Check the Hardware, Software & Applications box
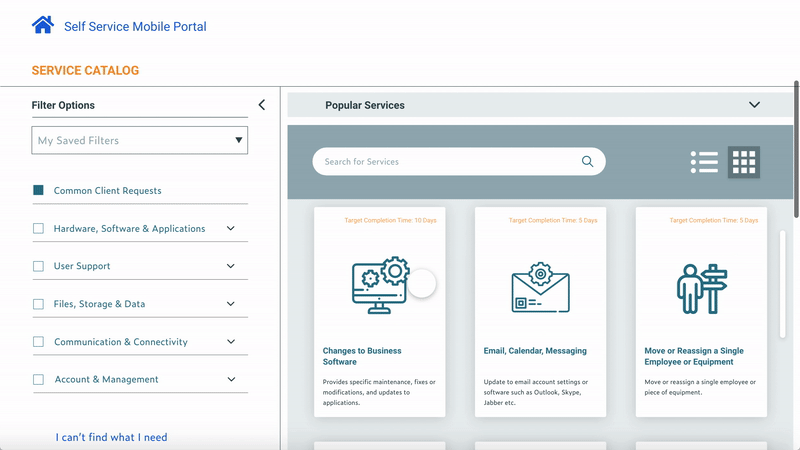The height and width of the screenshot is (450, 800). (38, 229)
